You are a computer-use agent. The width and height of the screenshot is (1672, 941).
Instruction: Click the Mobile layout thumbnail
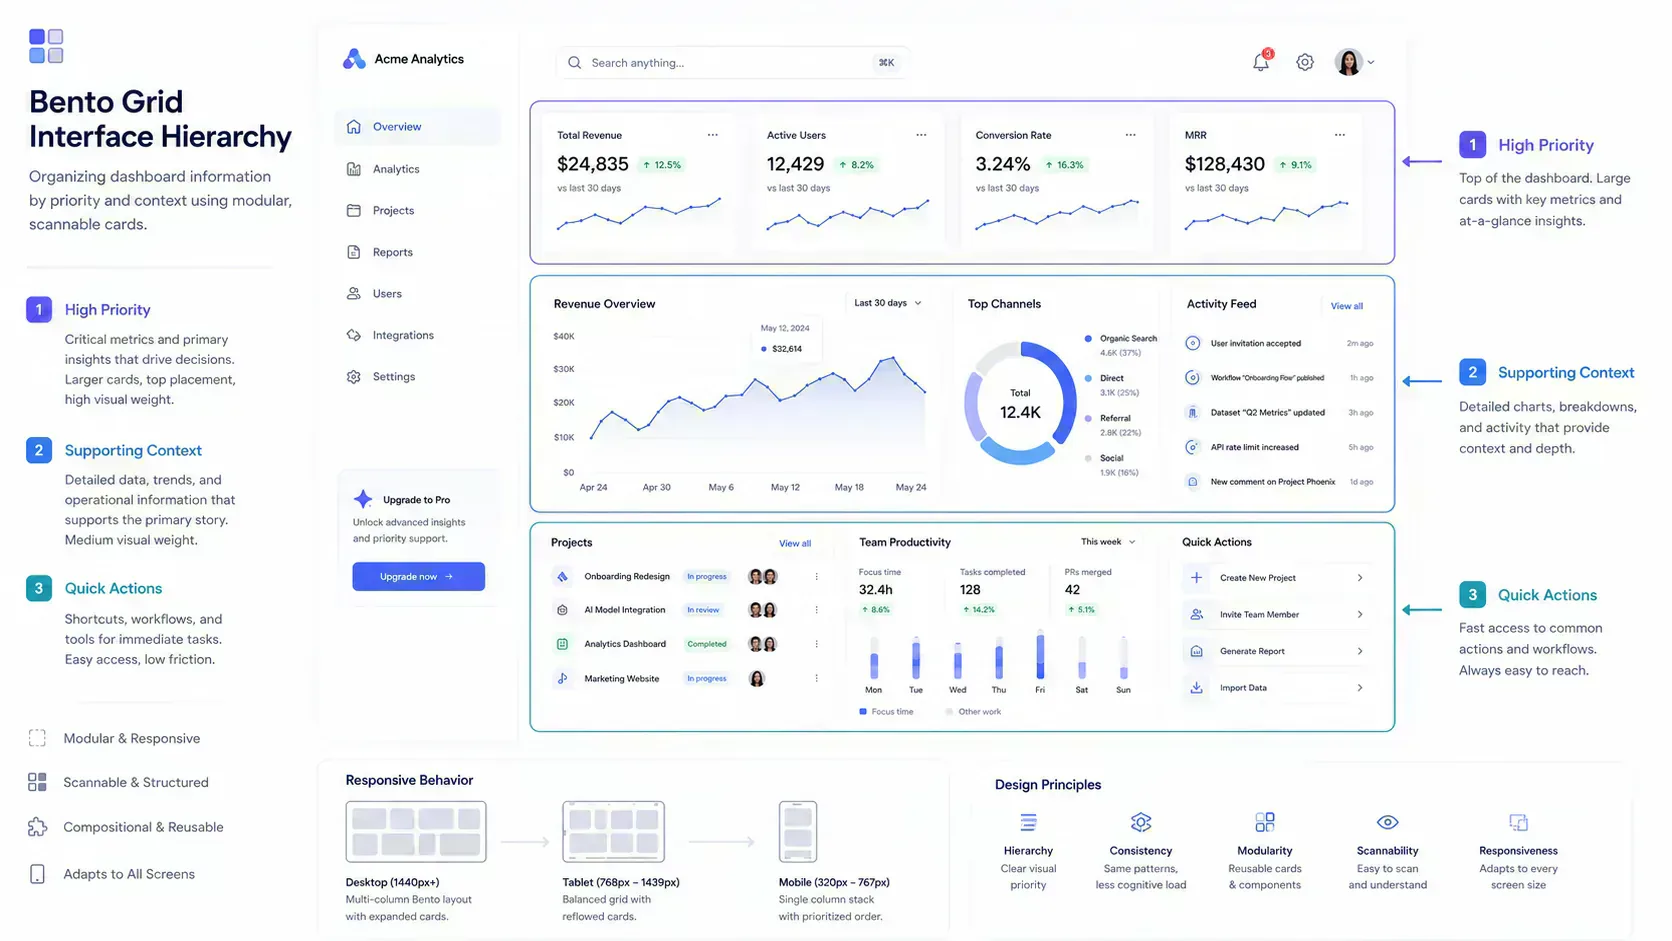point(798,831)
